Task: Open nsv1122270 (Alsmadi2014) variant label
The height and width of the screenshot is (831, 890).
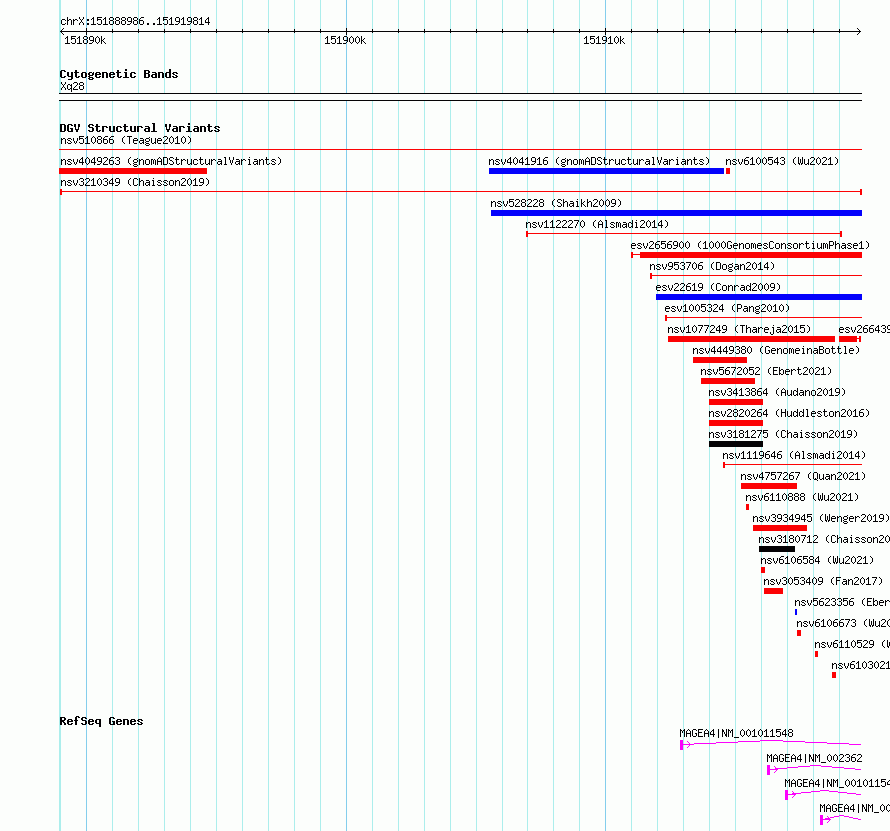Action: [597, 224]
